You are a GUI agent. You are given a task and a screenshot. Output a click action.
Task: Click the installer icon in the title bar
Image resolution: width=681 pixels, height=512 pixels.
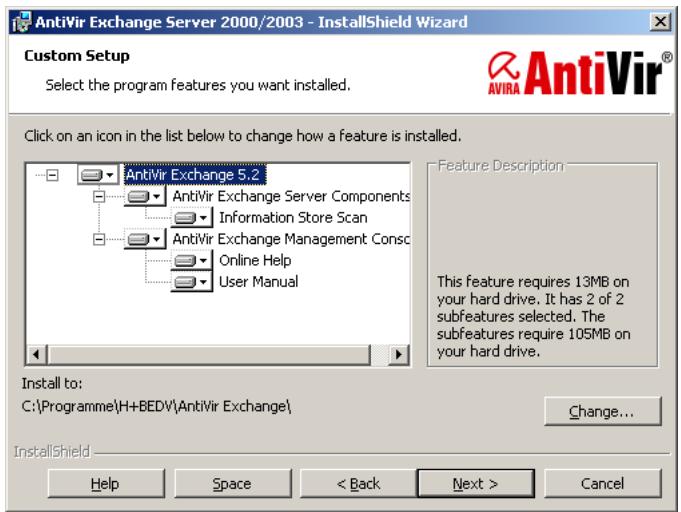coord(21,22)
